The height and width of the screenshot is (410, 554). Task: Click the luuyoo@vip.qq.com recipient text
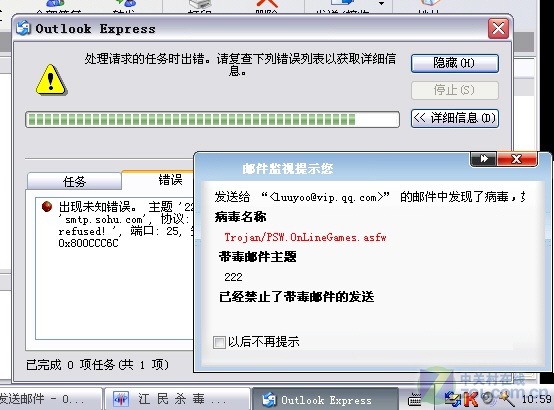pyautogui.click(x=325, y=197)
